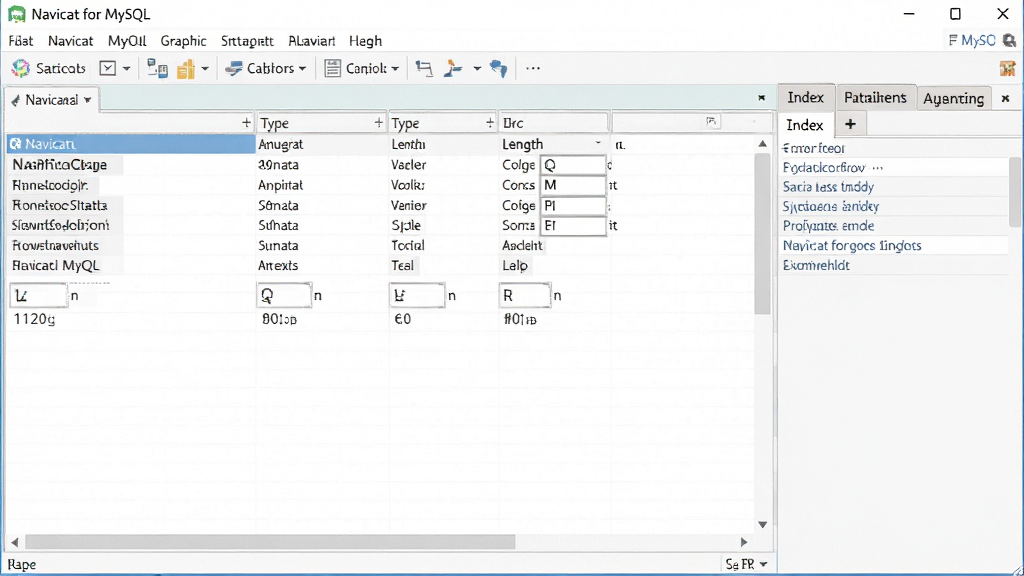Click the bottom input box containing R
This screenshot has height=576, width=1024.
pyautogui.click(x=525, y=296)
